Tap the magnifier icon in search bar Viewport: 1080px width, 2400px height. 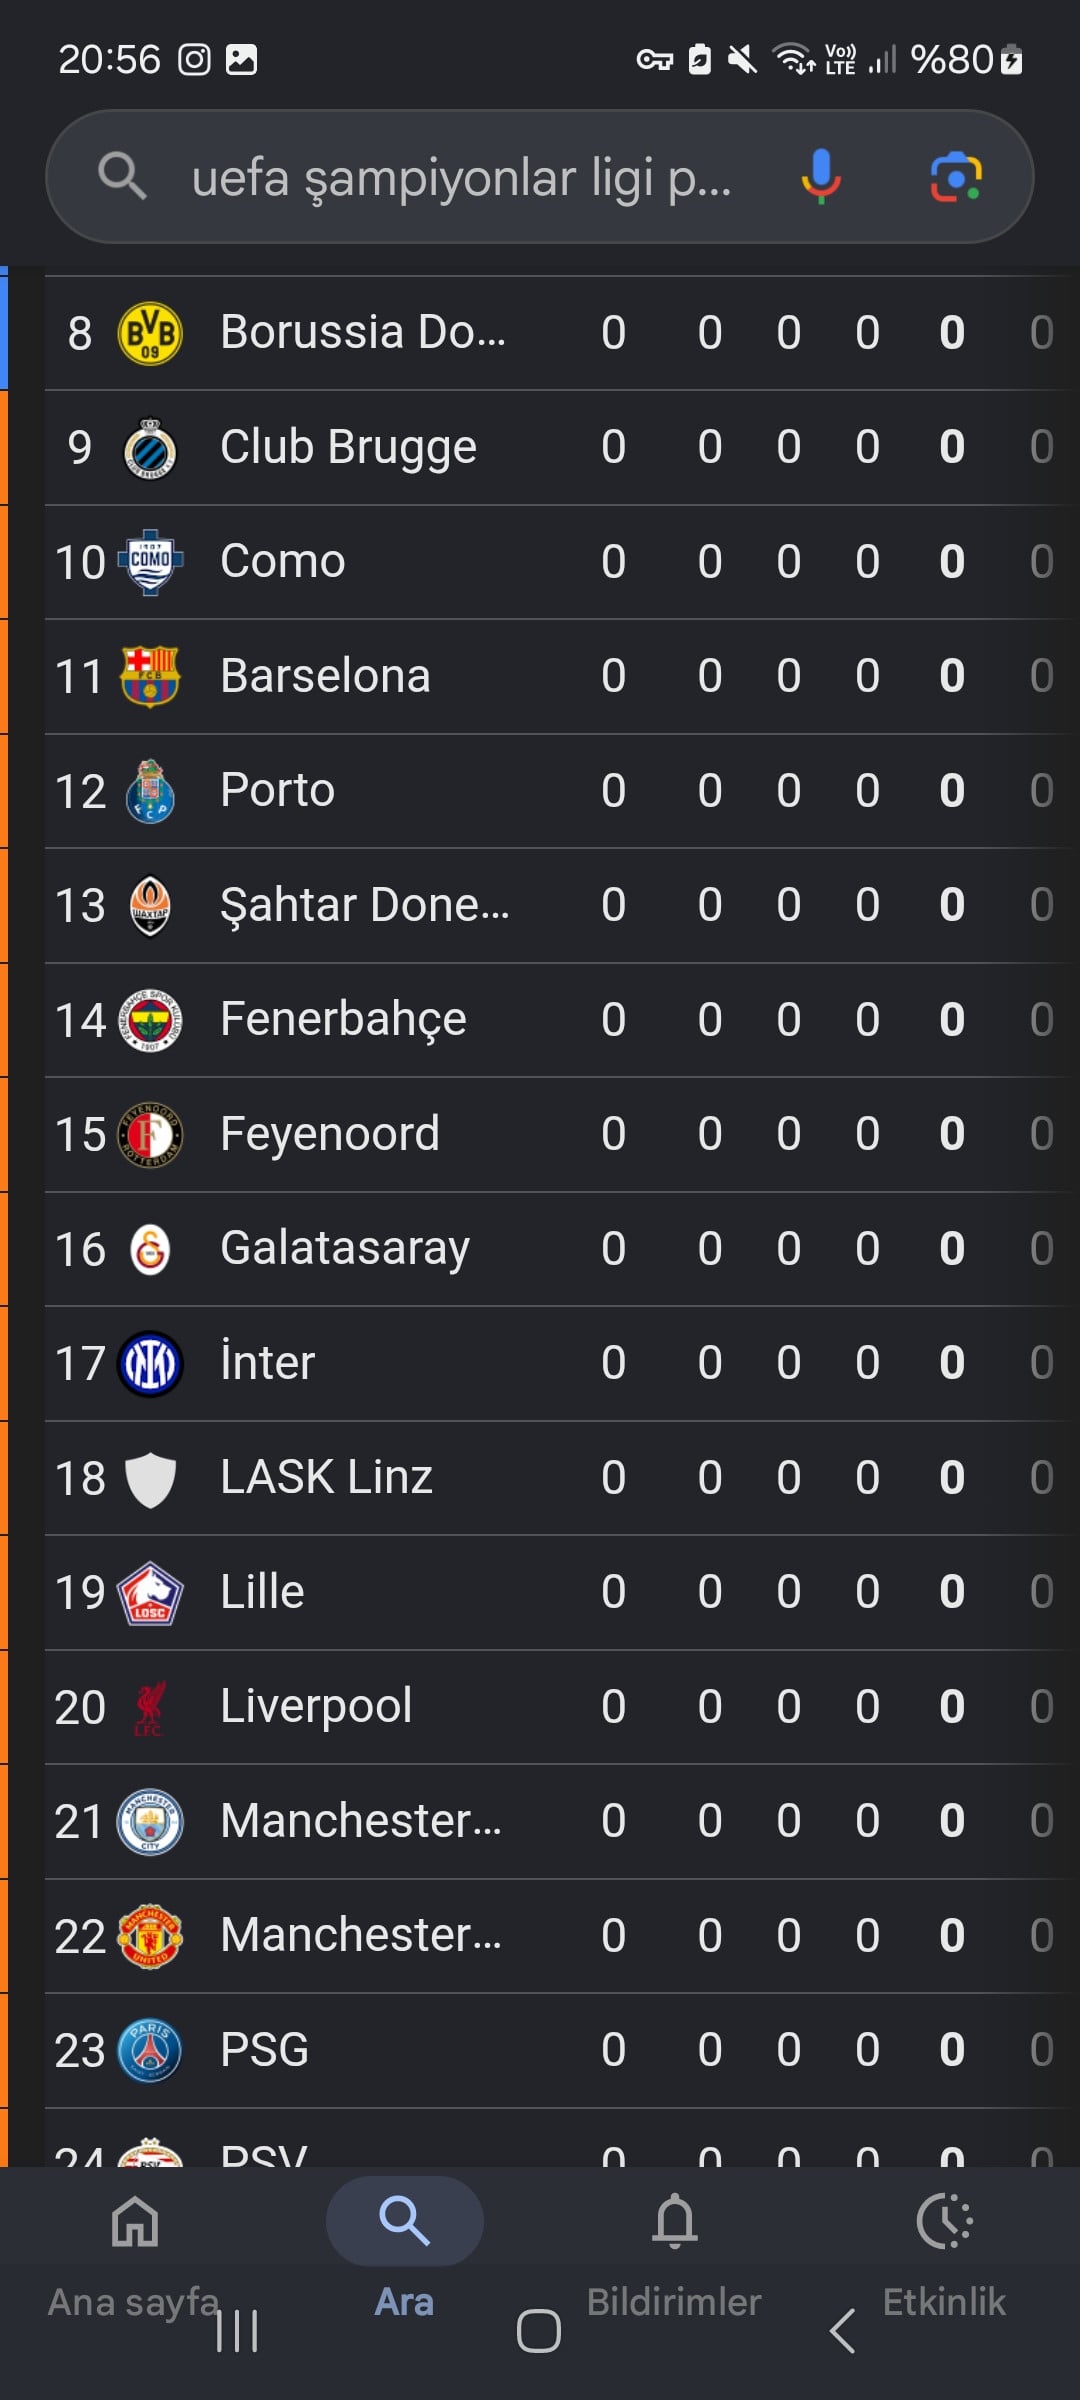[123, 176]
